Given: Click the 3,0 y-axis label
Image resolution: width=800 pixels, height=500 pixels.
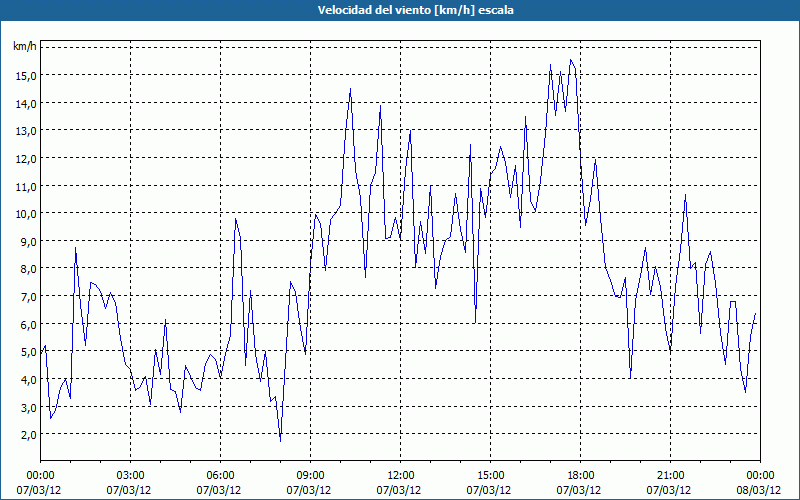Looking at the screenshot, I should (x=29, y=408).
